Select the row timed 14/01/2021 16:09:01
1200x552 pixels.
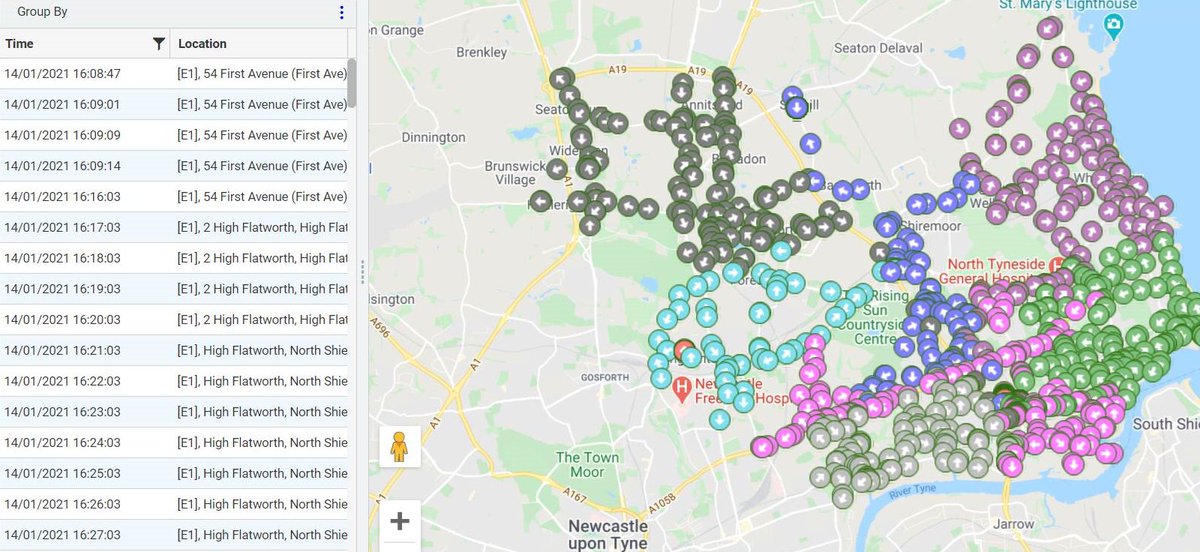pos(174,104)
